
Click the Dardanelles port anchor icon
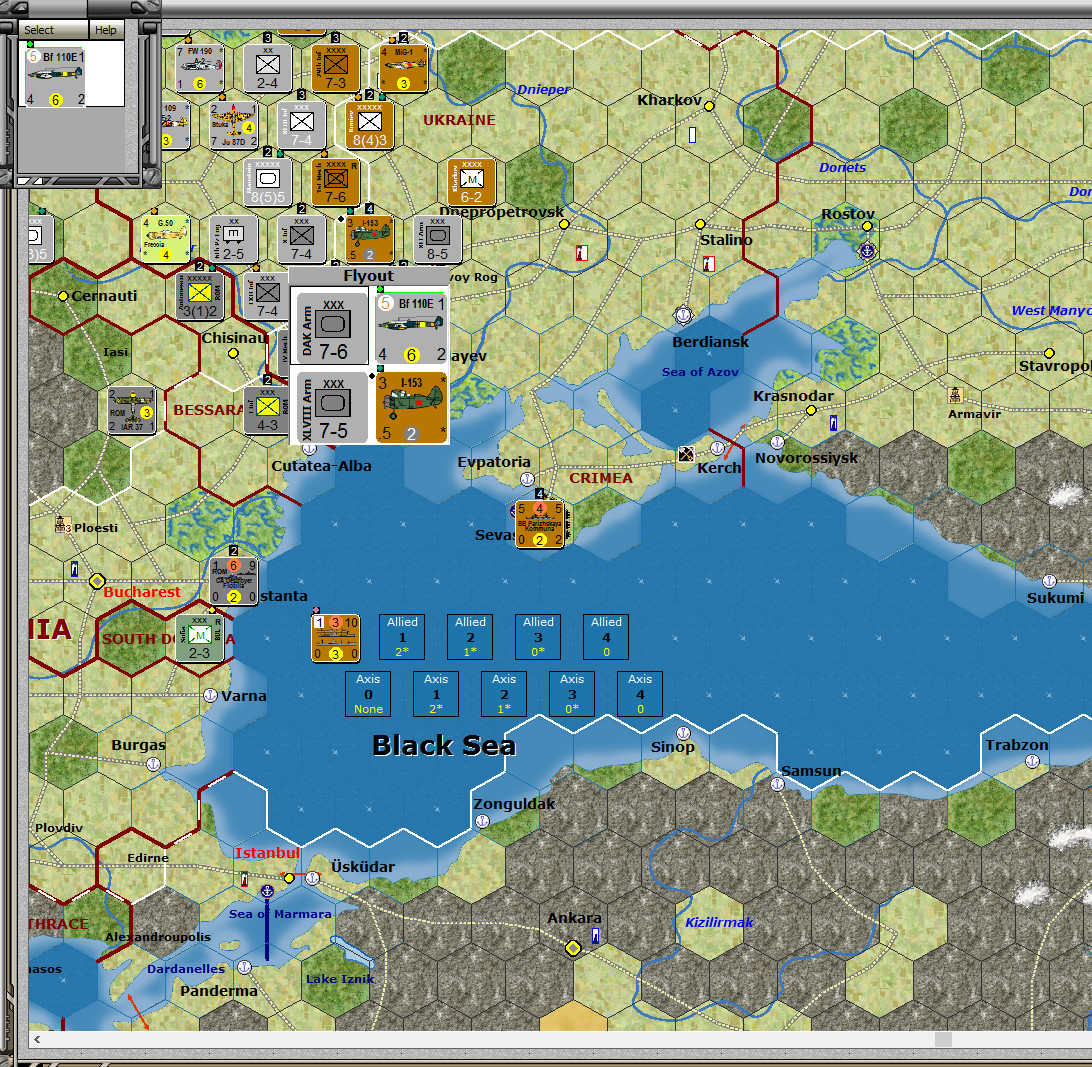(244, 967)
